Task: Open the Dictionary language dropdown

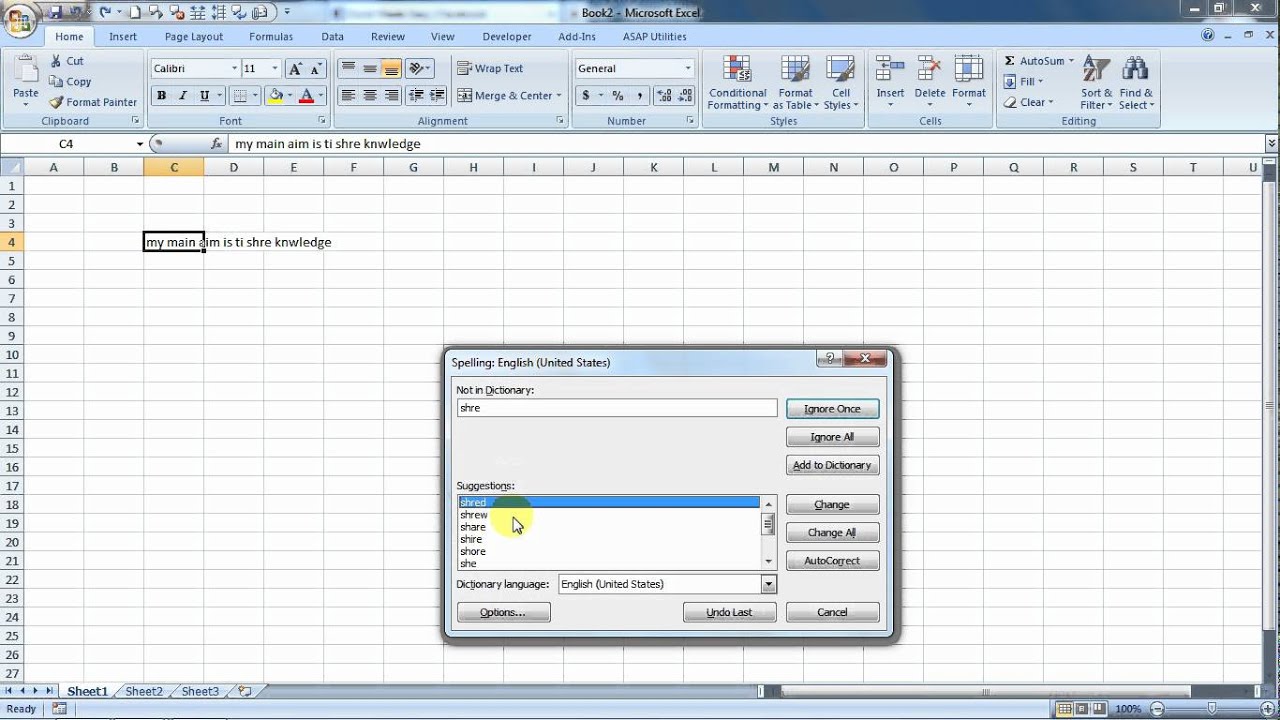Action: (768, 585)
